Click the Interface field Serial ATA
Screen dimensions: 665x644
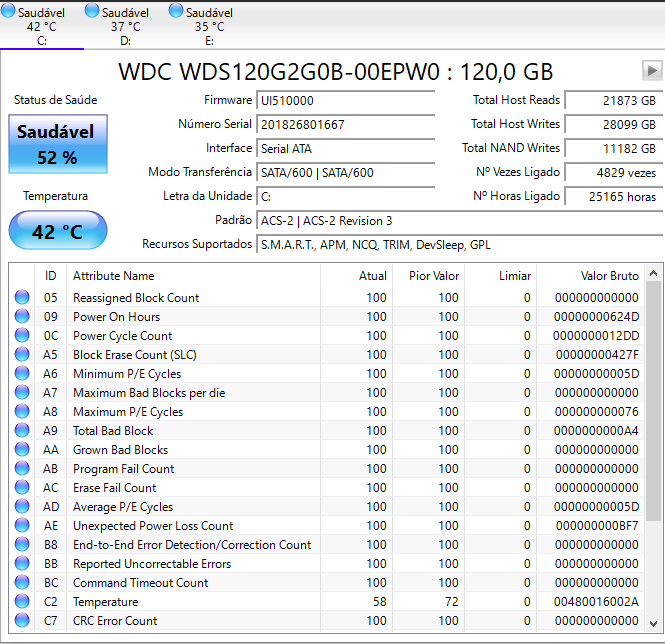346,148
